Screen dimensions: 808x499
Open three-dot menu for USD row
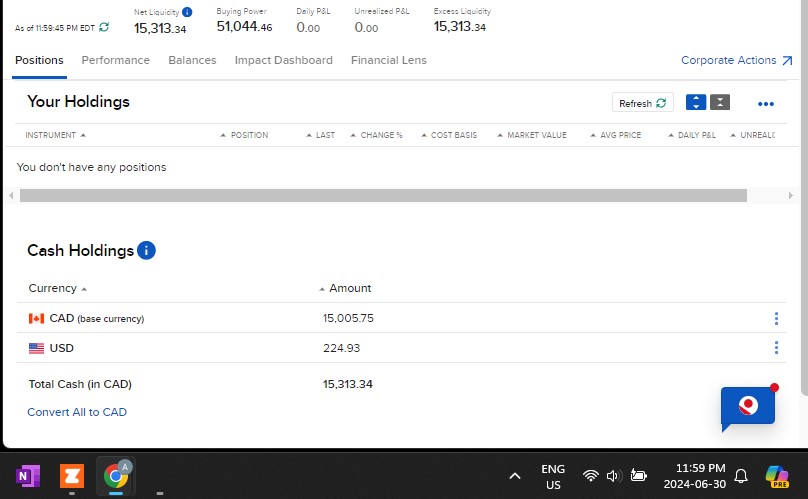pyautogui.click(x=776, y=348)
